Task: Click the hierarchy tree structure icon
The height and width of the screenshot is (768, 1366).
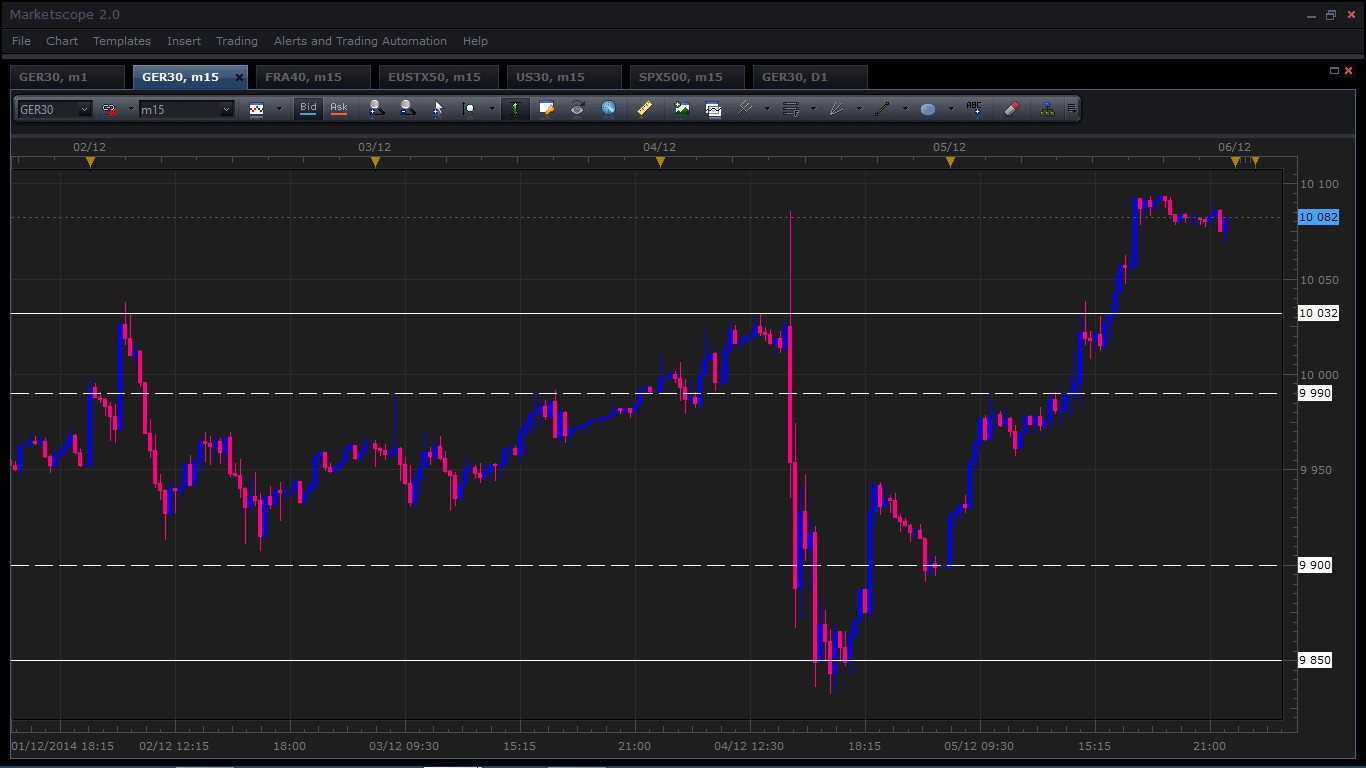Action: click(1047, 109)
